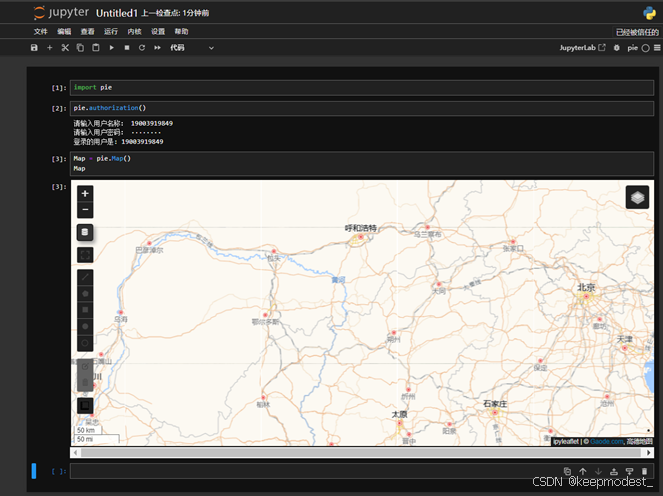Restart the kernel with the circular arrow
The image size is (663, 496).
[x=142, y=48]
